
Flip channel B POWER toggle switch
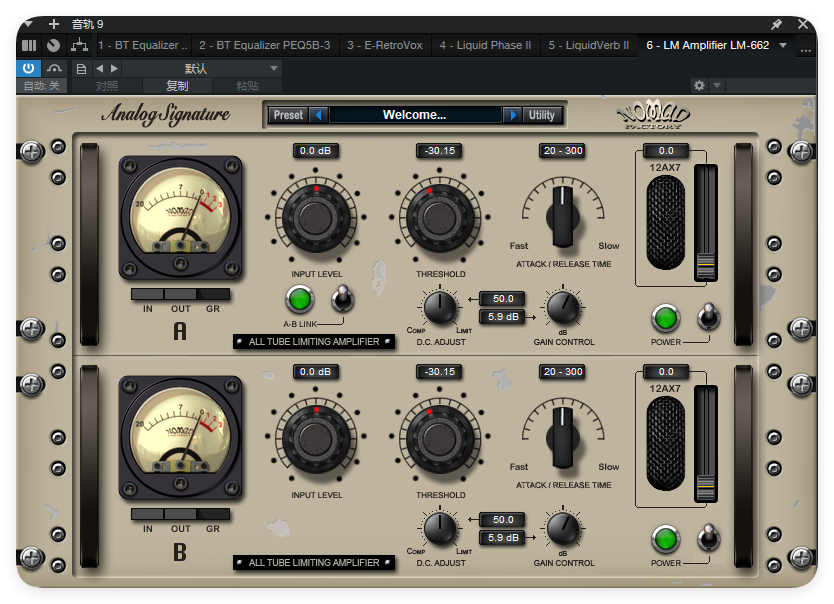click(708, 538)
